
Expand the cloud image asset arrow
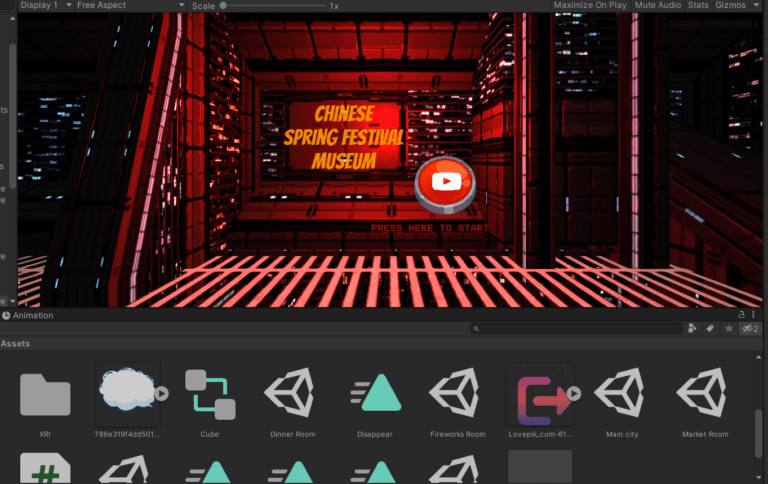coord(162,393)
